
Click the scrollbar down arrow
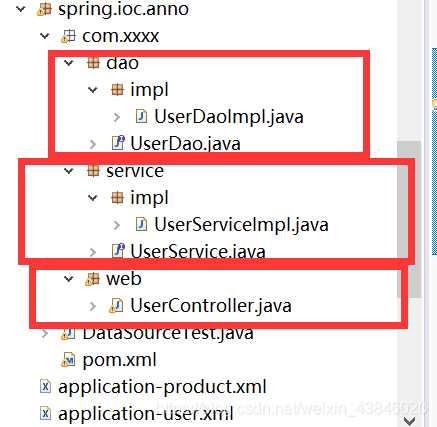(409, 421)
